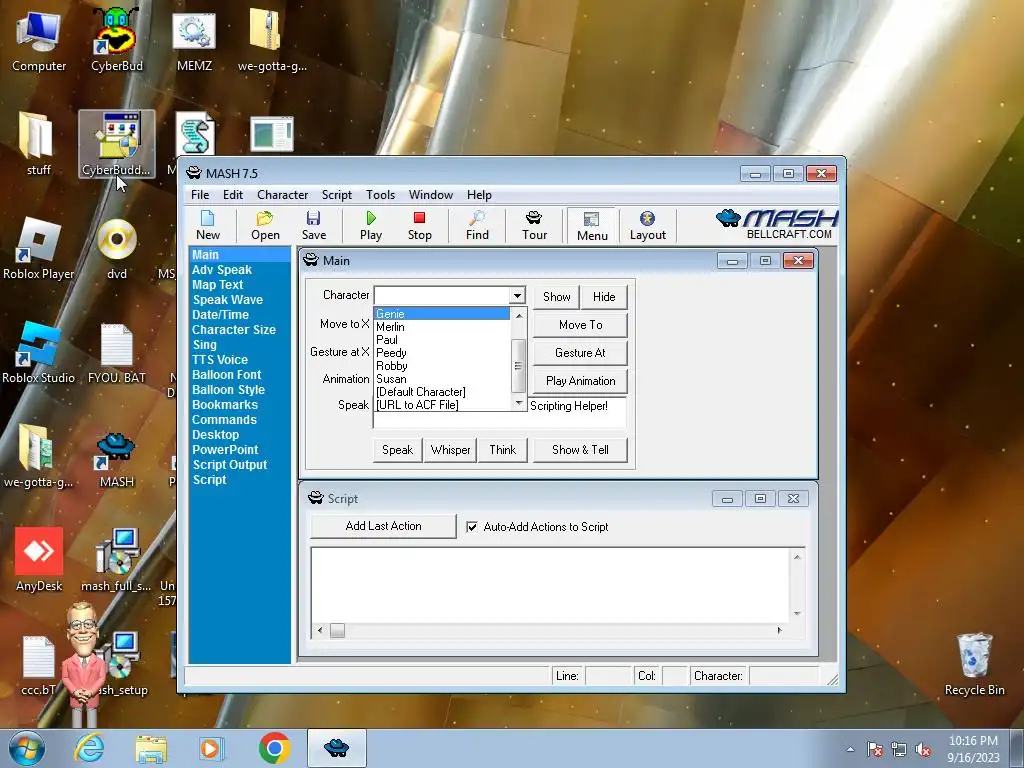The image size is (1024, 768).
Task: Select the mash_full_s... installer icon
Action: coord(116,560)
